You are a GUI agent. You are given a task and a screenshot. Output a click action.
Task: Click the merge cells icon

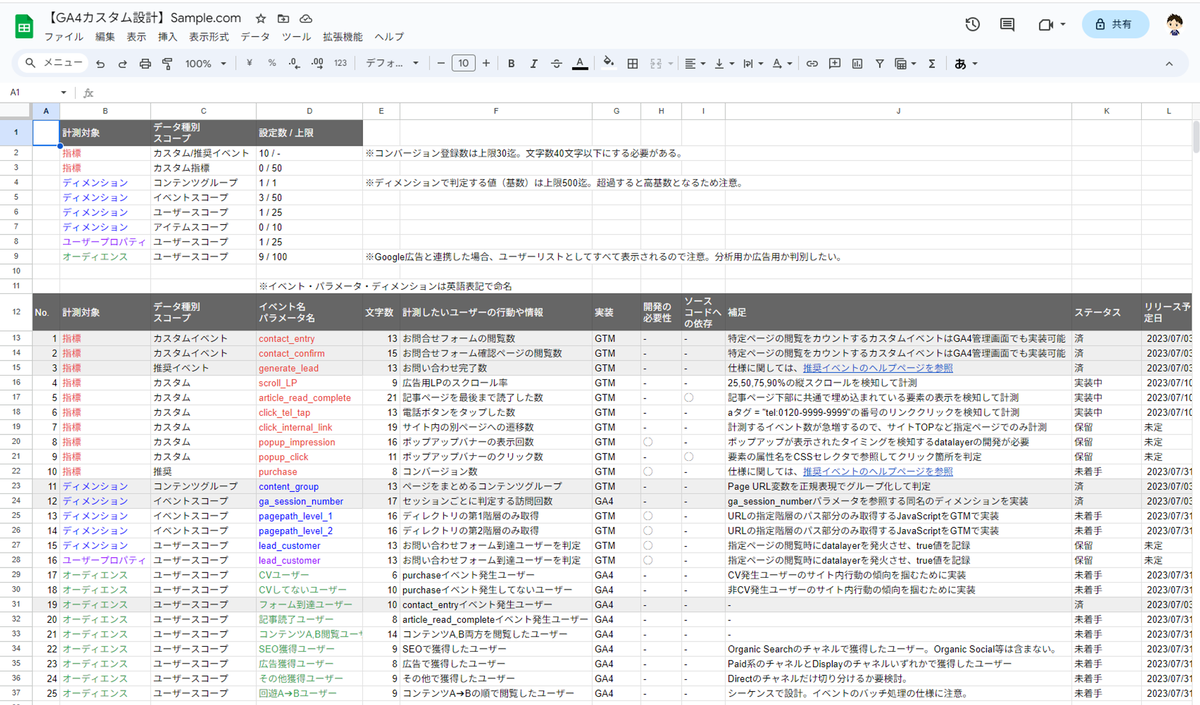click(x=655, y=63)
